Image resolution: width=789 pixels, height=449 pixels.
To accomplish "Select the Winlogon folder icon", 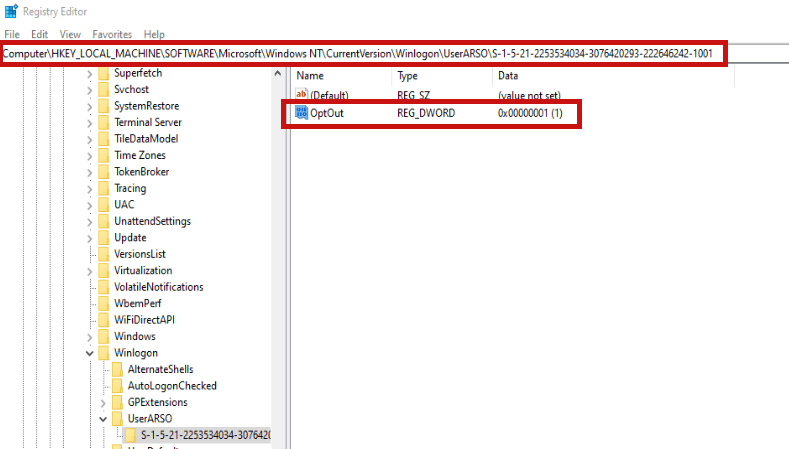I will 104,353.
